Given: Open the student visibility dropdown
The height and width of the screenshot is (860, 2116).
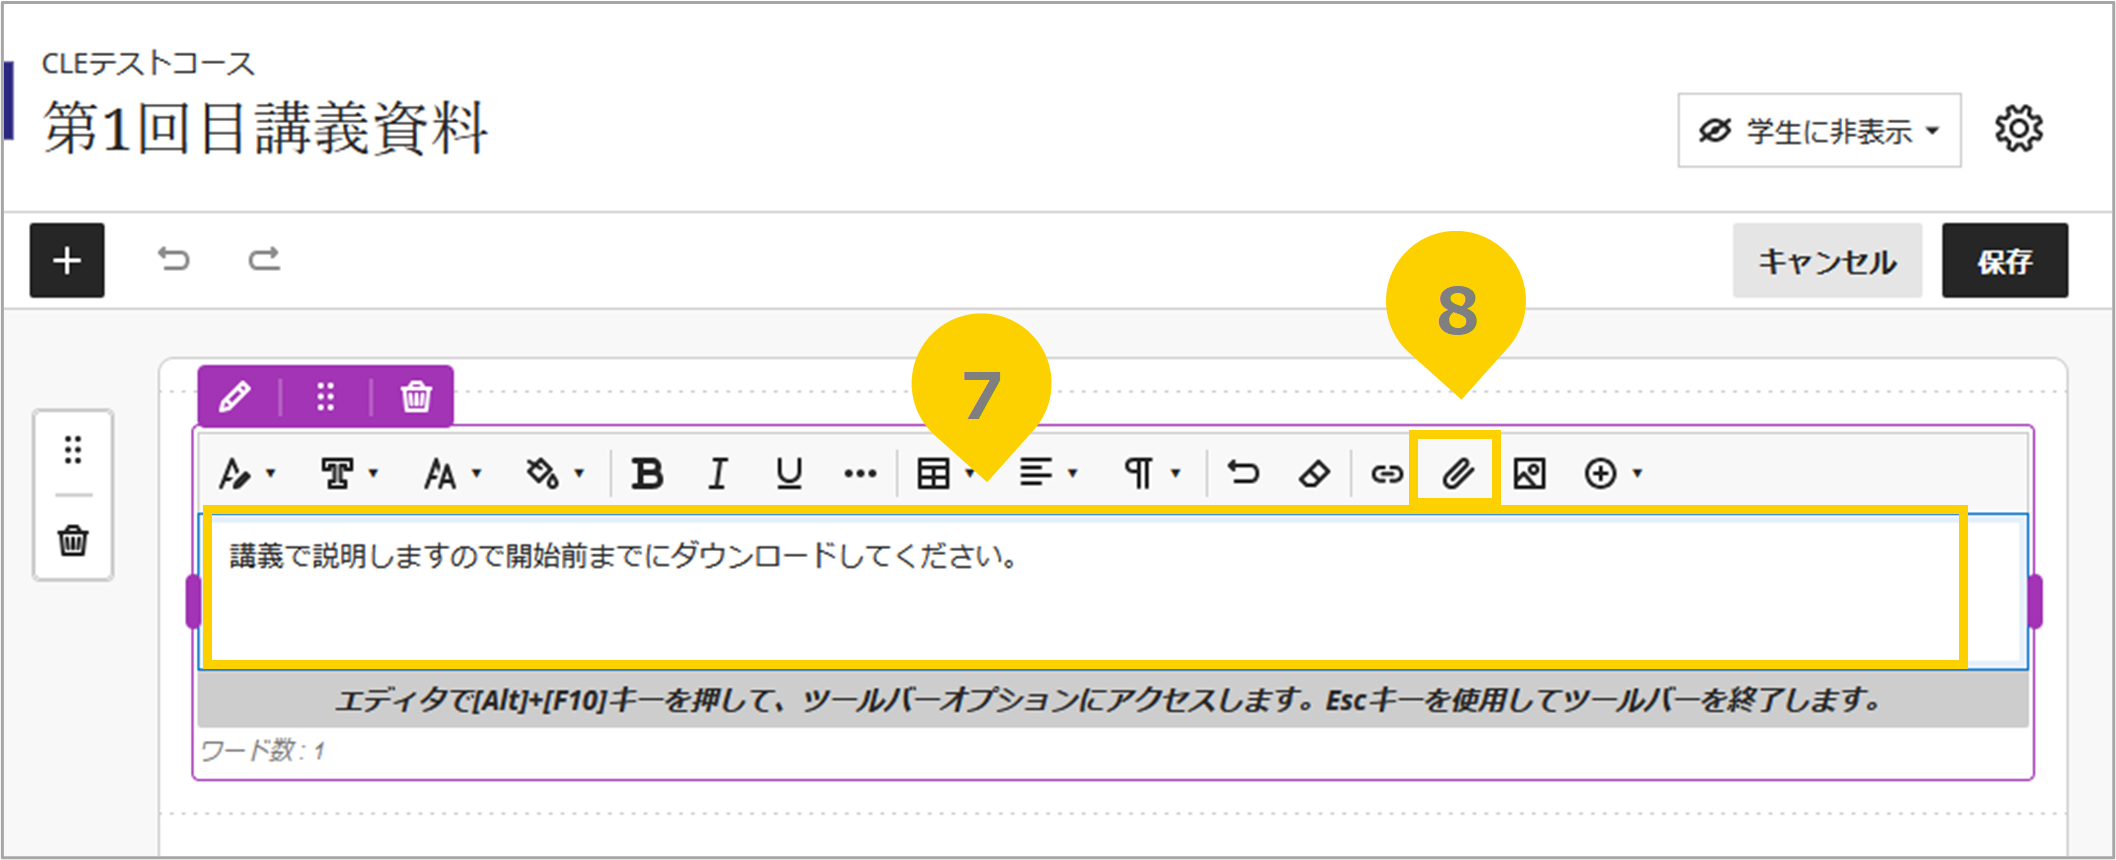Looking at the screenshot, I should click(1819, 131).
